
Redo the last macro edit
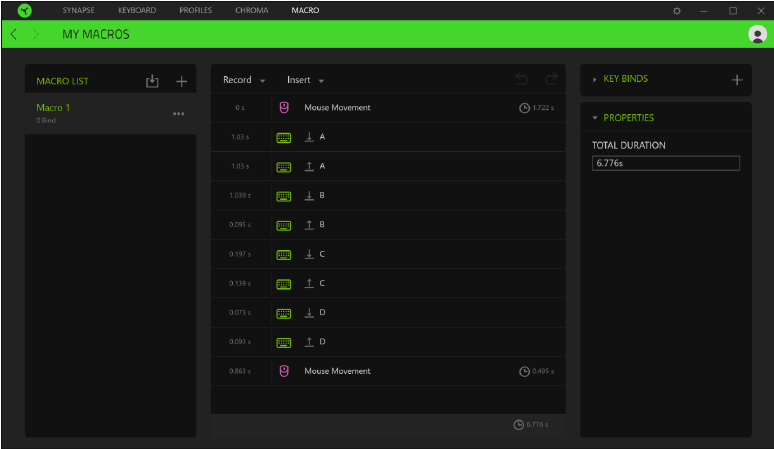pyautogui.click(x=551, y=79)
